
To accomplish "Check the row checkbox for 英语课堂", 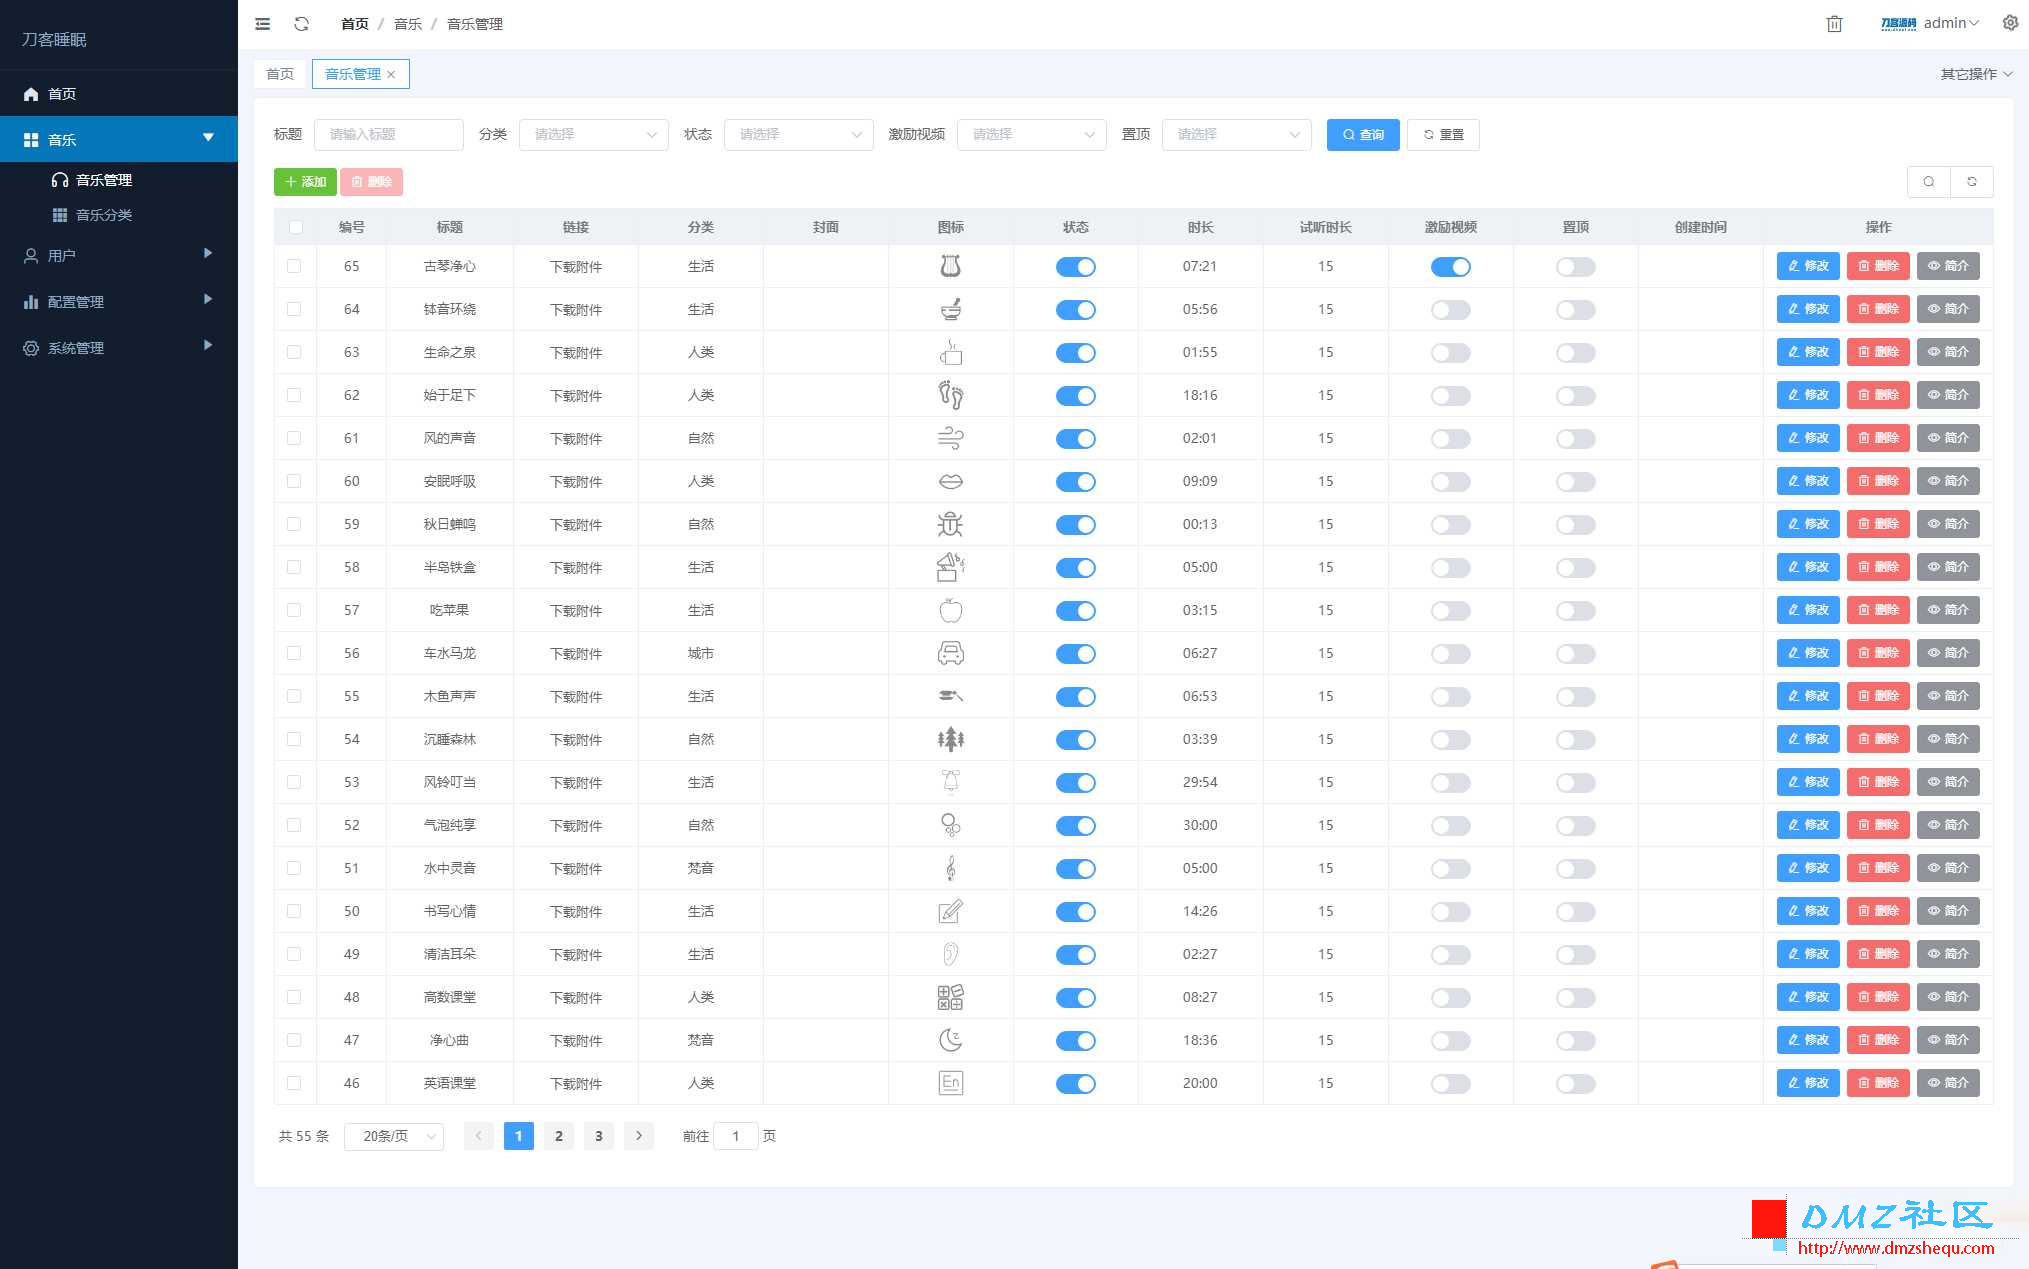I will point(294,1083).
